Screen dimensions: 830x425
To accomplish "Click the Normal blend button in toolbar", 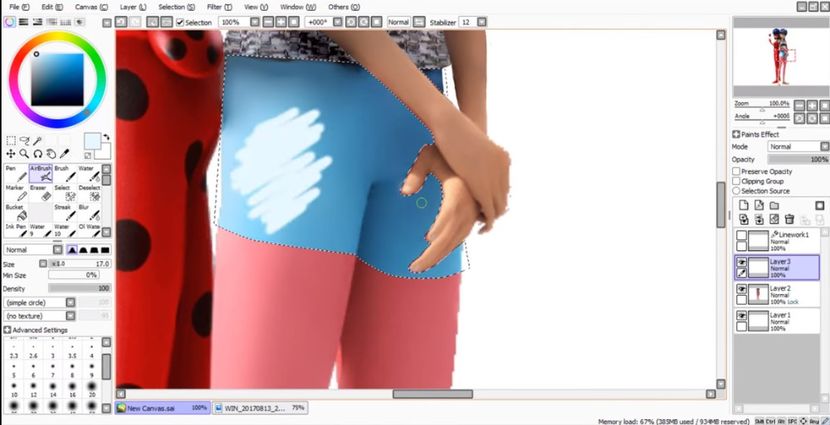I will pyautogui.click(x=399, y=22).
